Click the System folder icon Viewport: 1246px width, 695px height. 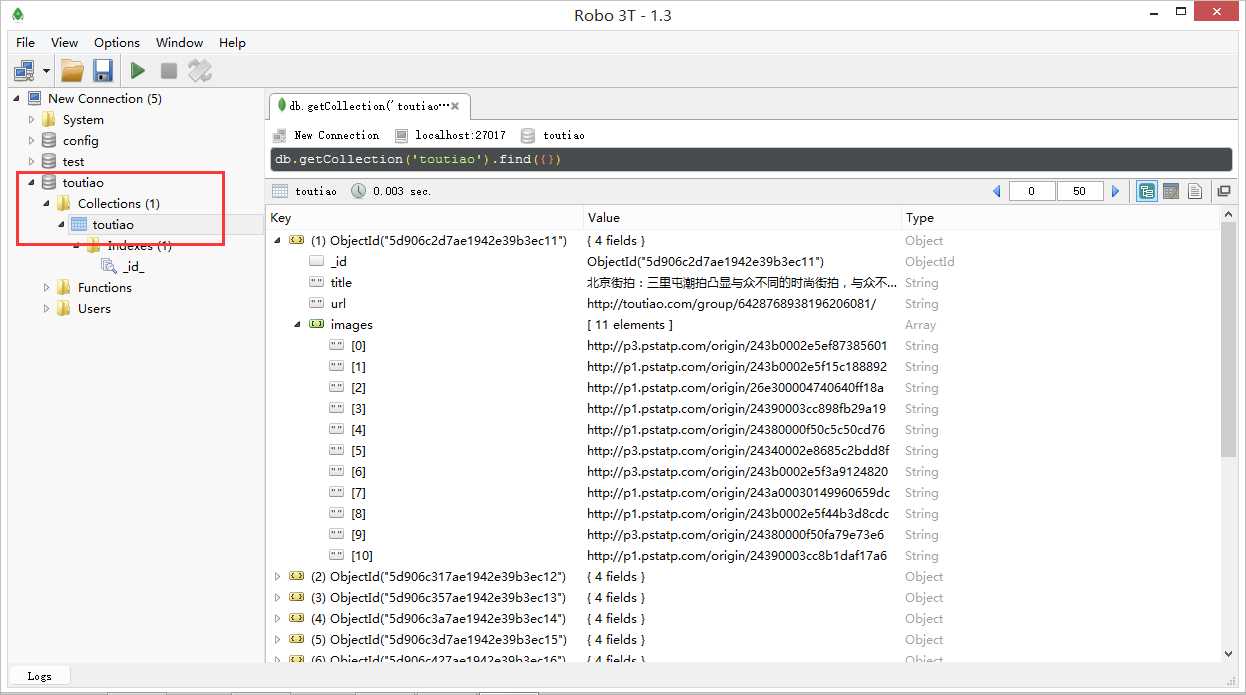tap(48, 119)
